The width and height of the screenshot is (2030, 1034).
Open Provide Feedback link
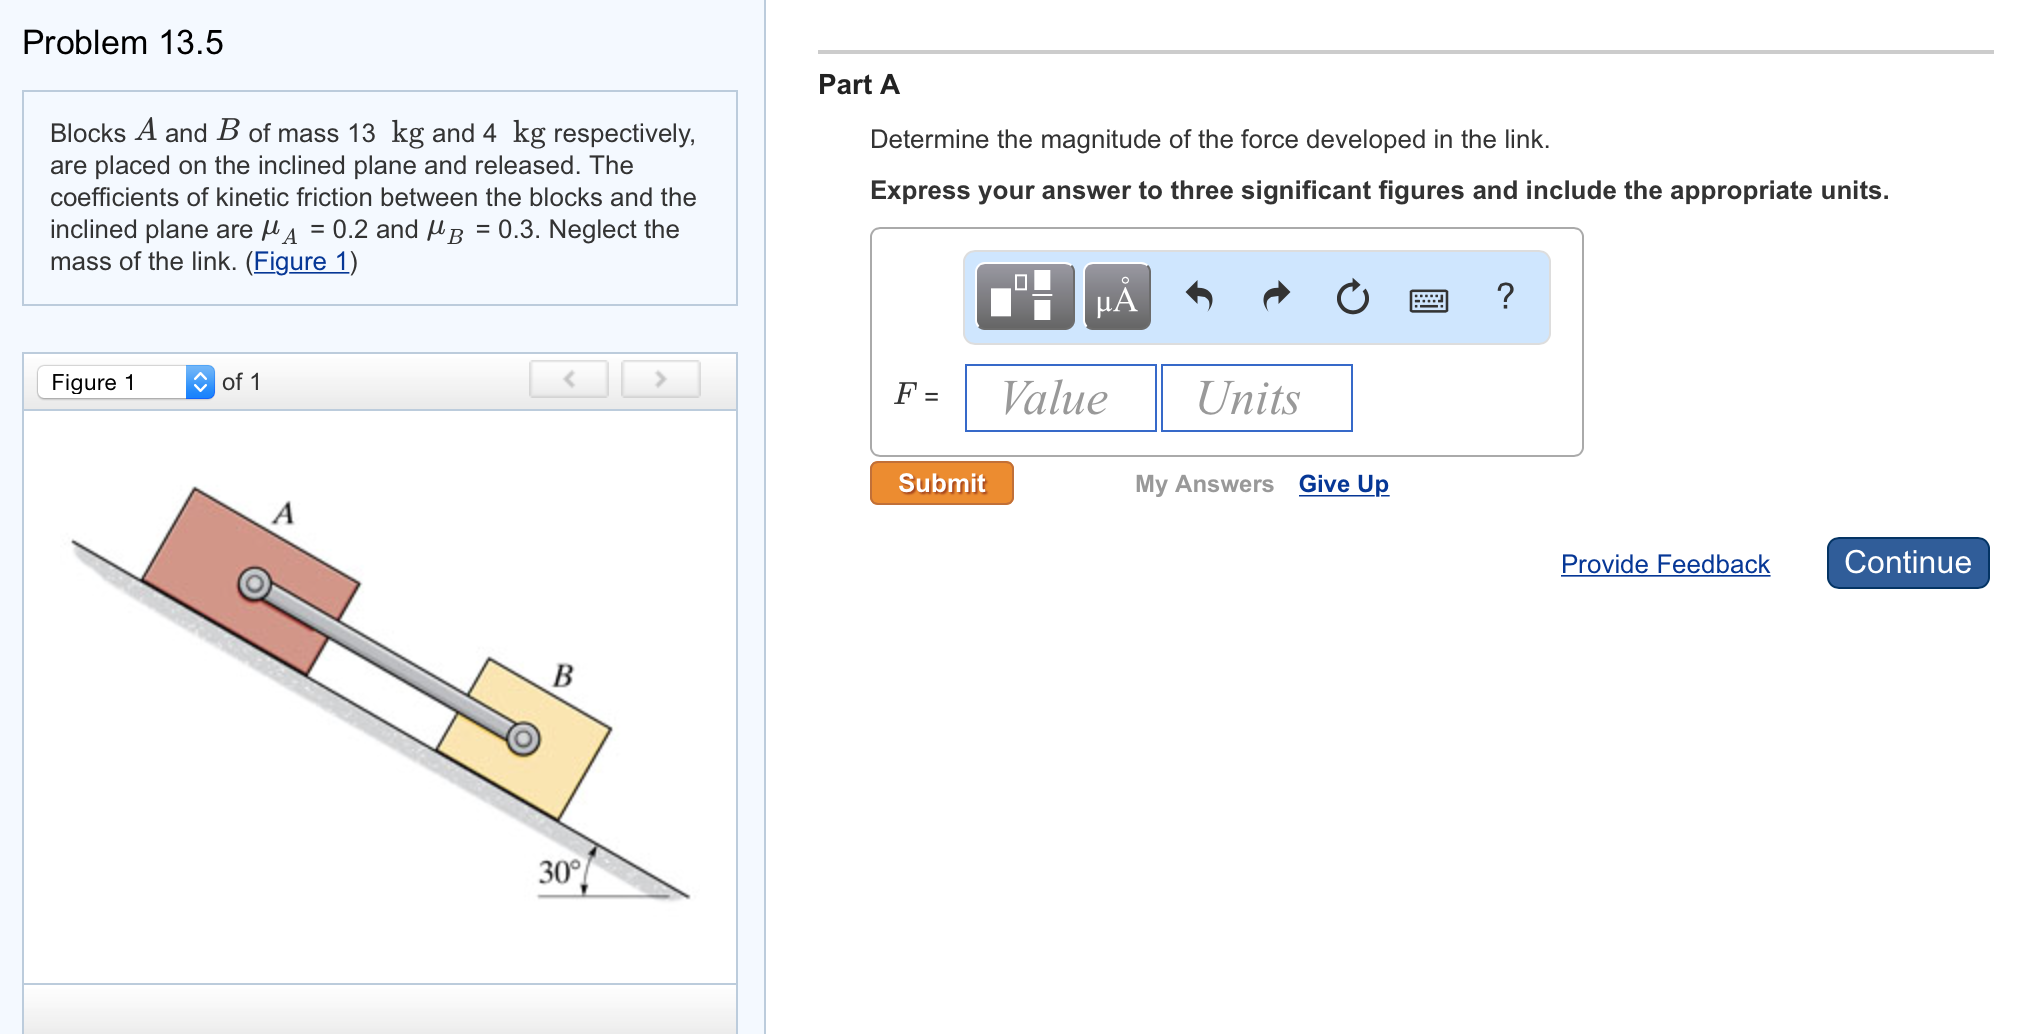pyautogui.click(x=1665, y=564)
